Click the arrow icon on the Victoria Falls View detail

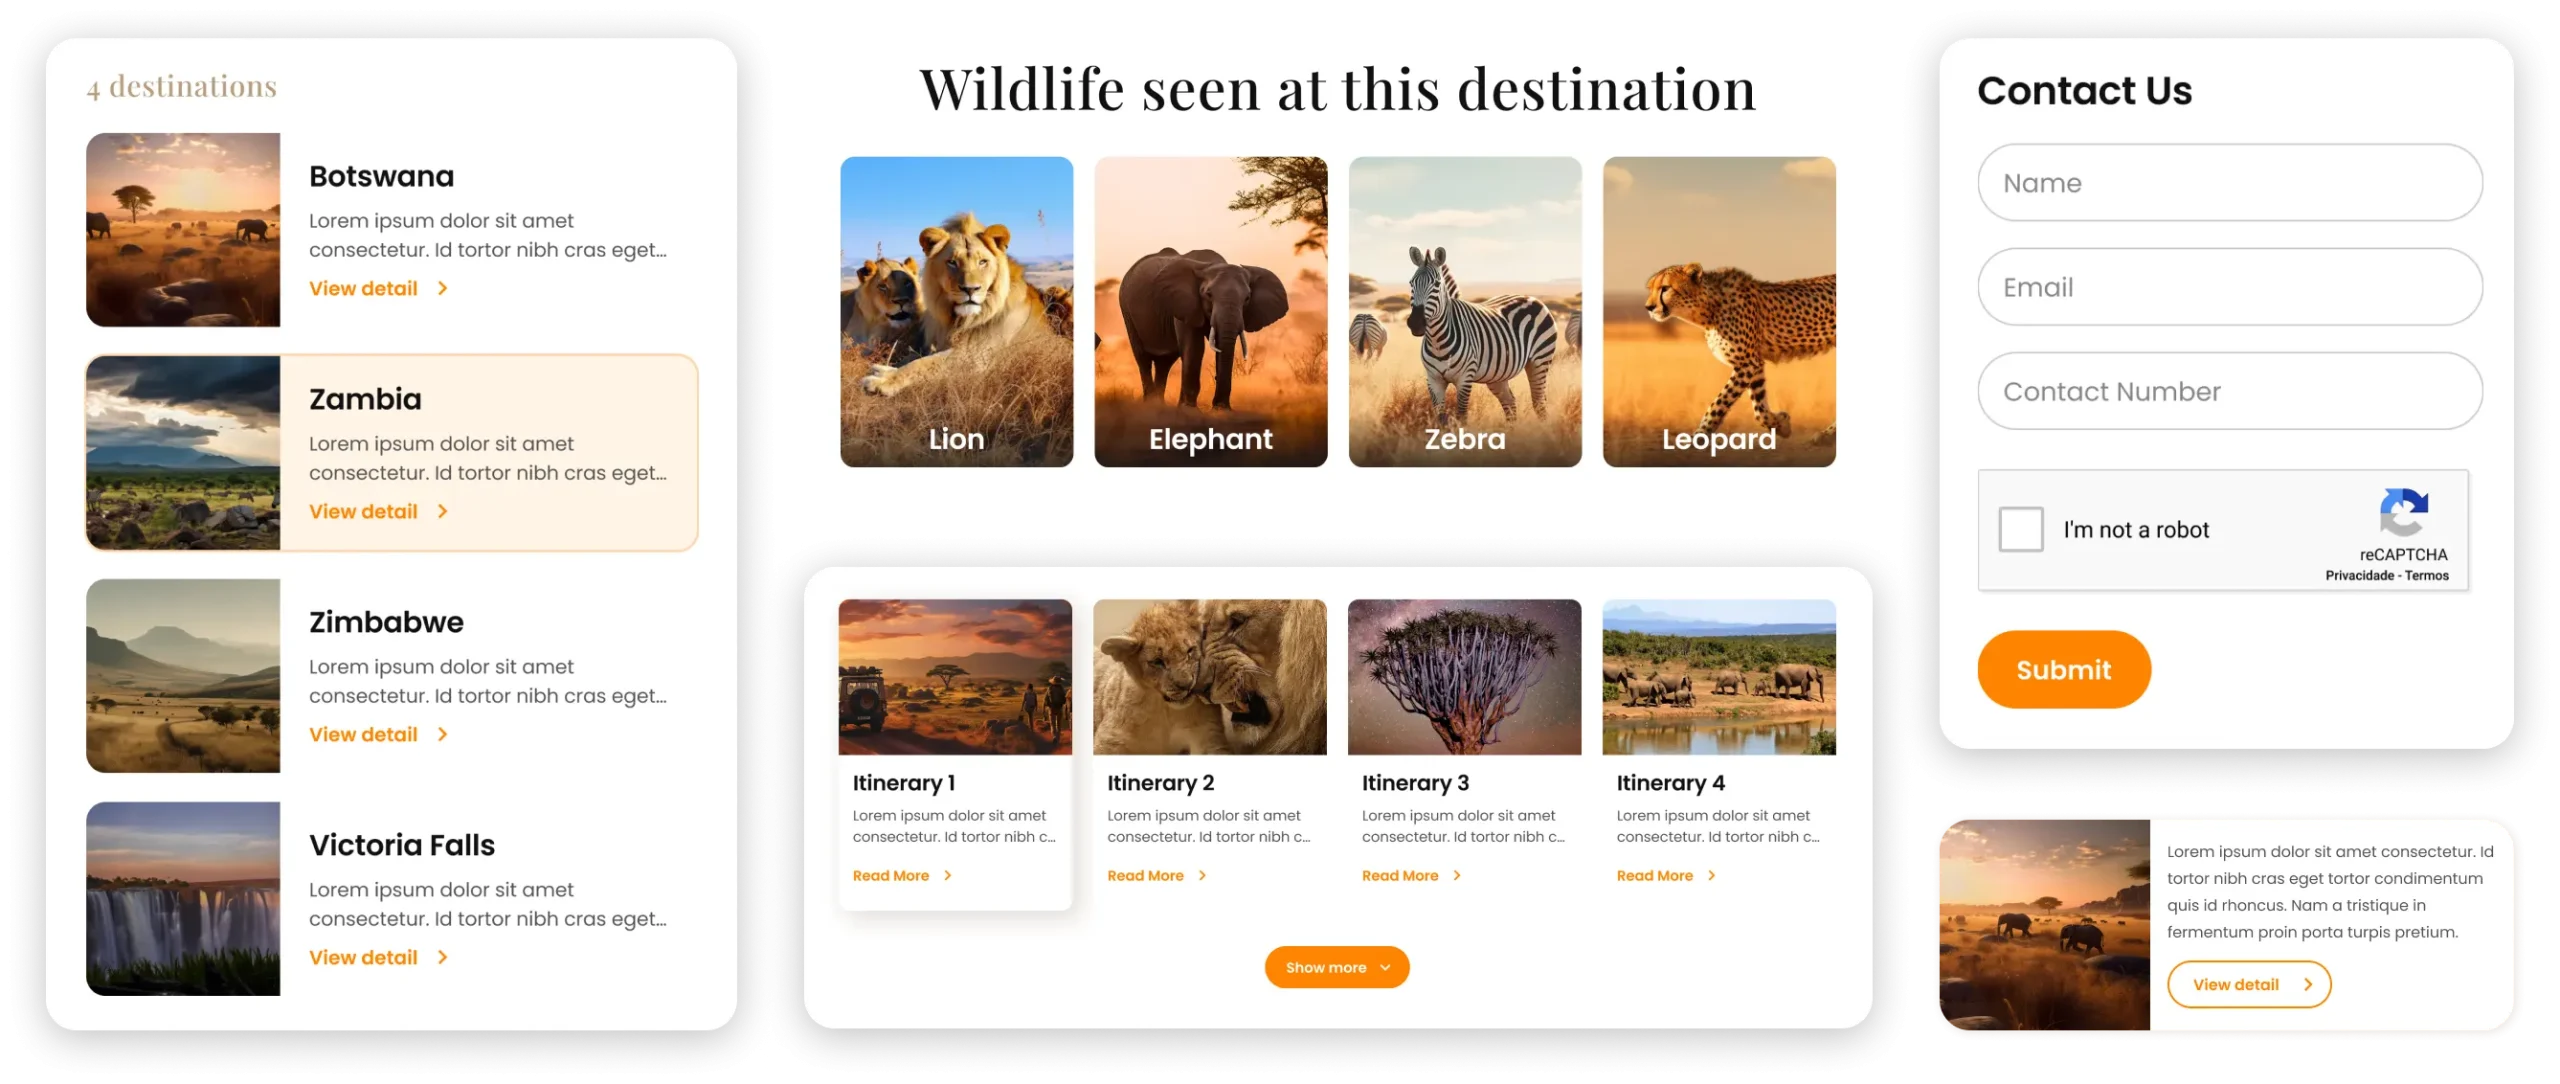pyautogui.click(x=442, y=957)
